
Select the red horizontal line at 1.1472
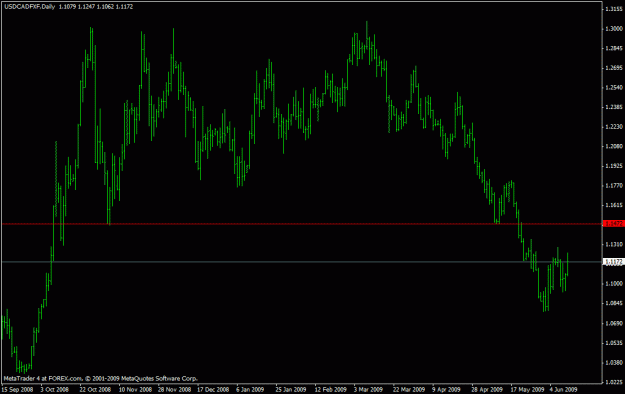coord(302,224)
